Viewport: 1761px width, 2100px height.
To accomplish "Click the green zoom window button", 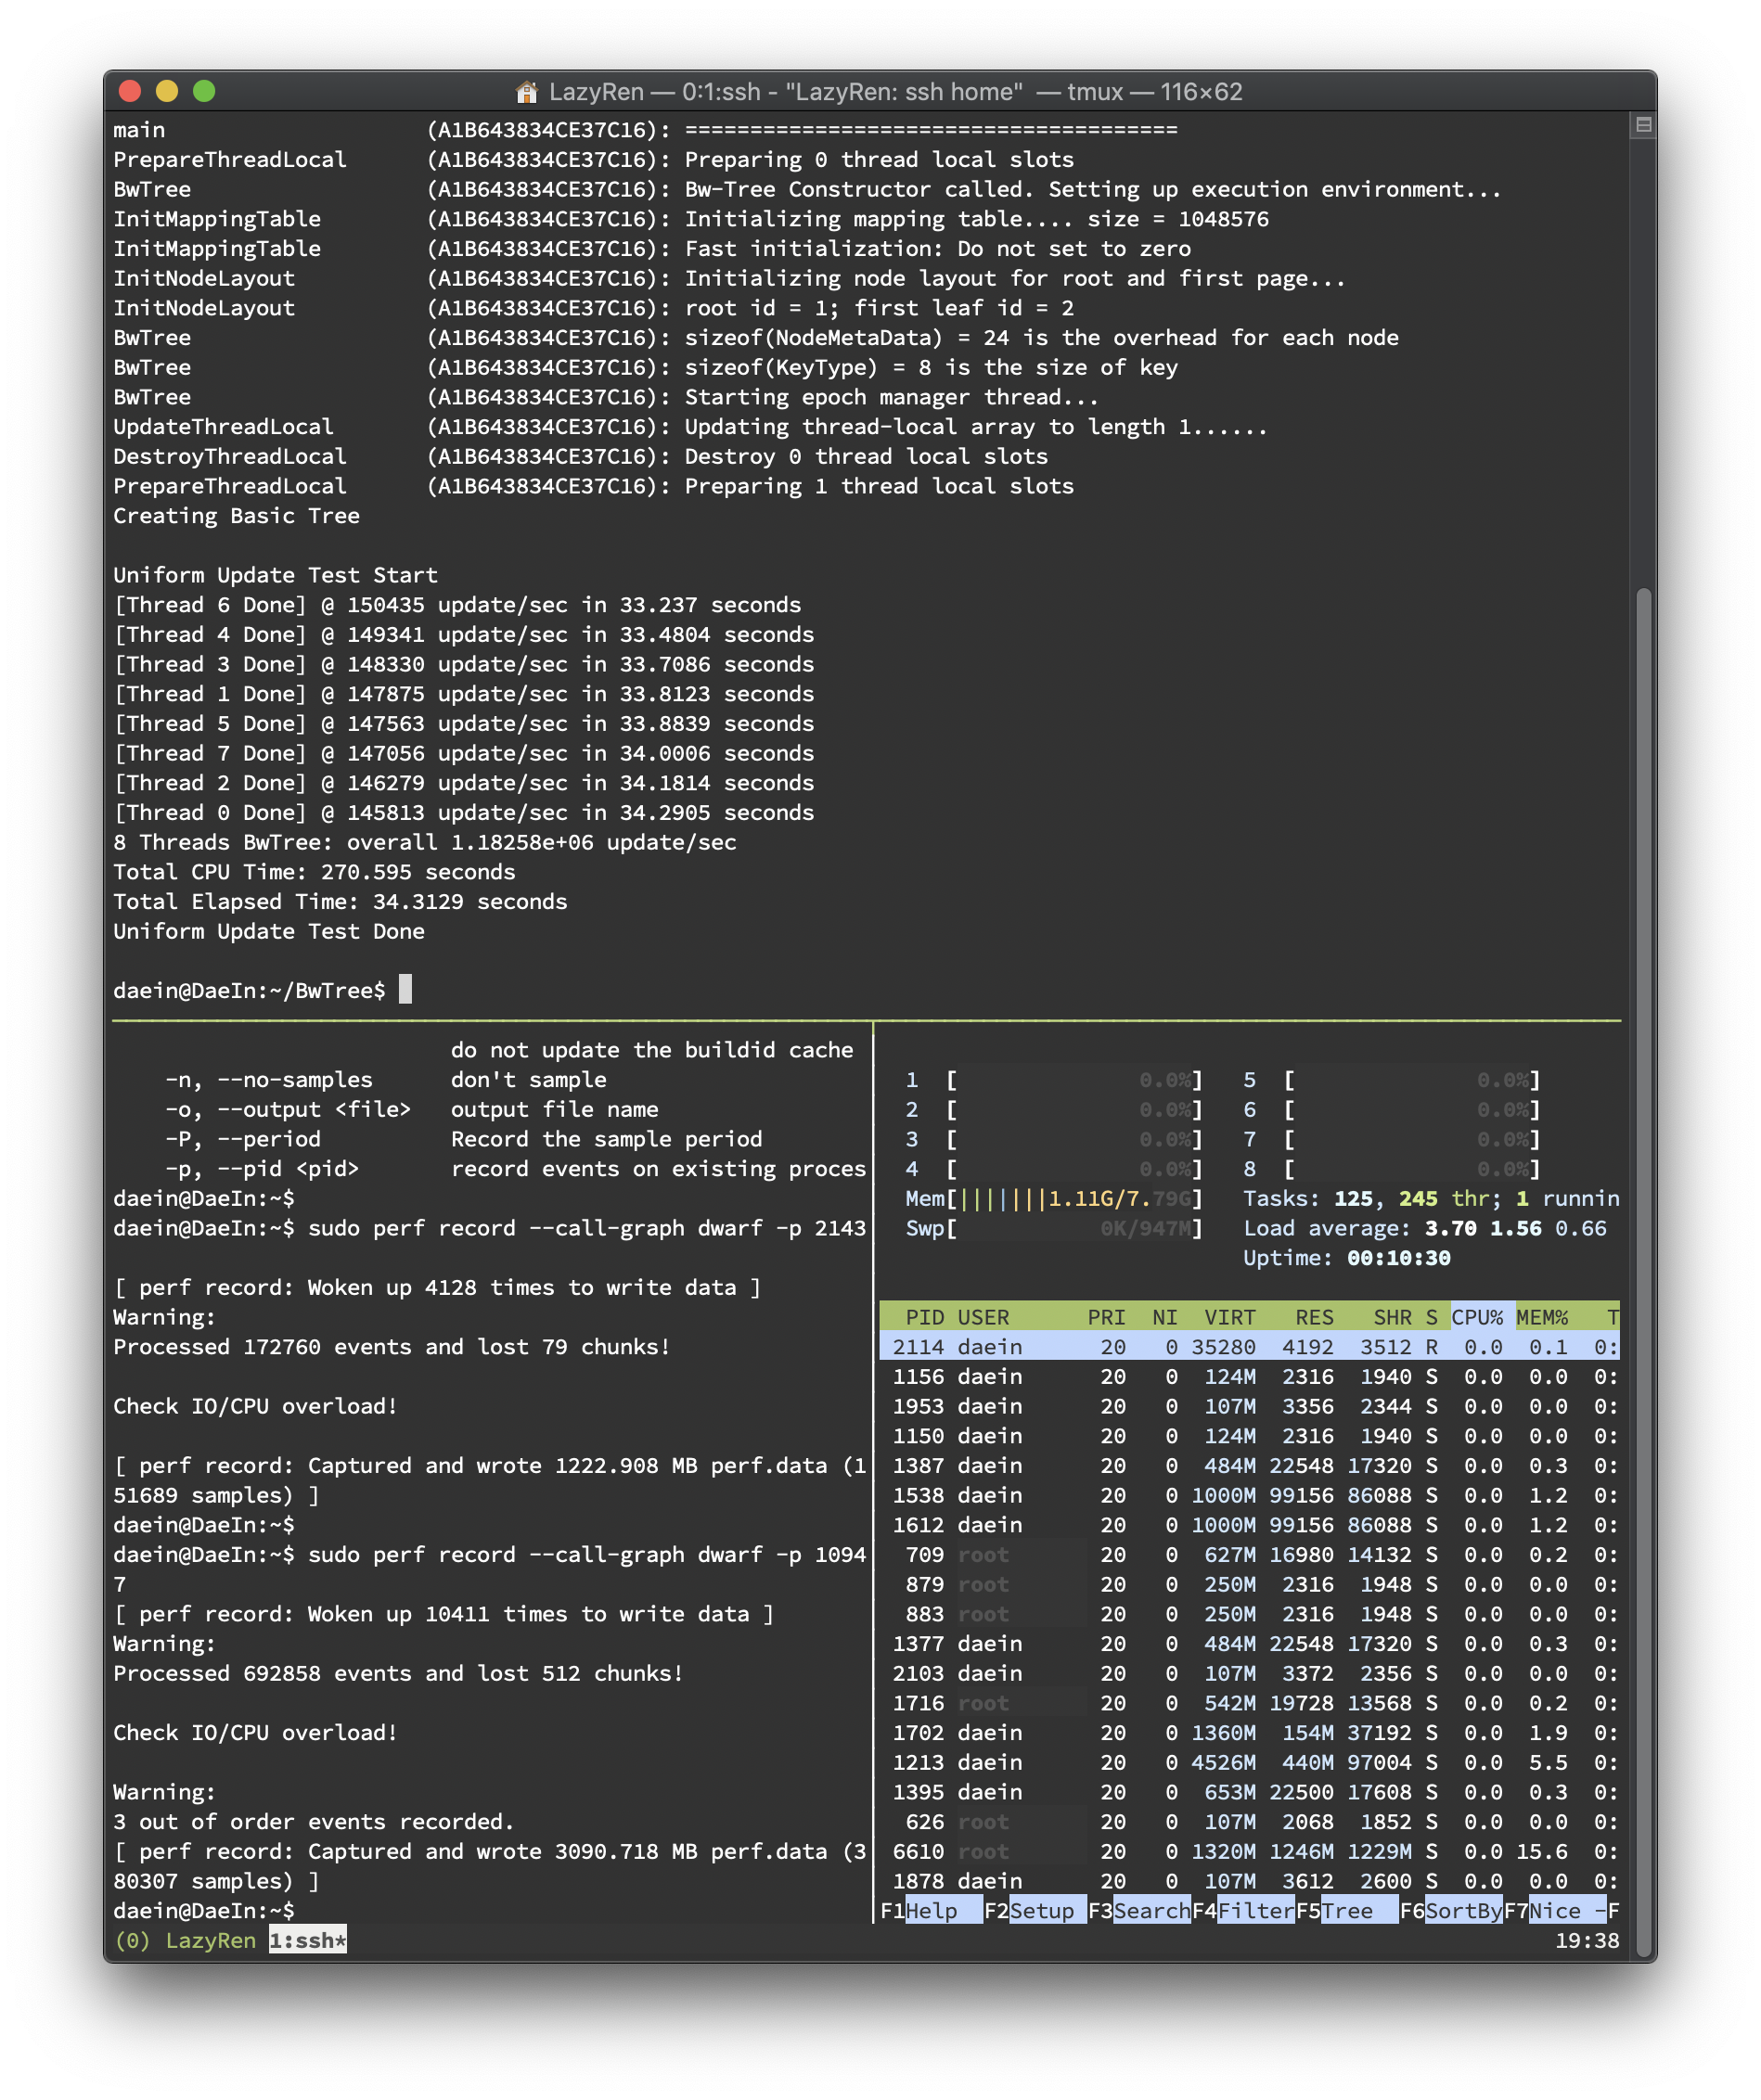I will coord(204,92).
